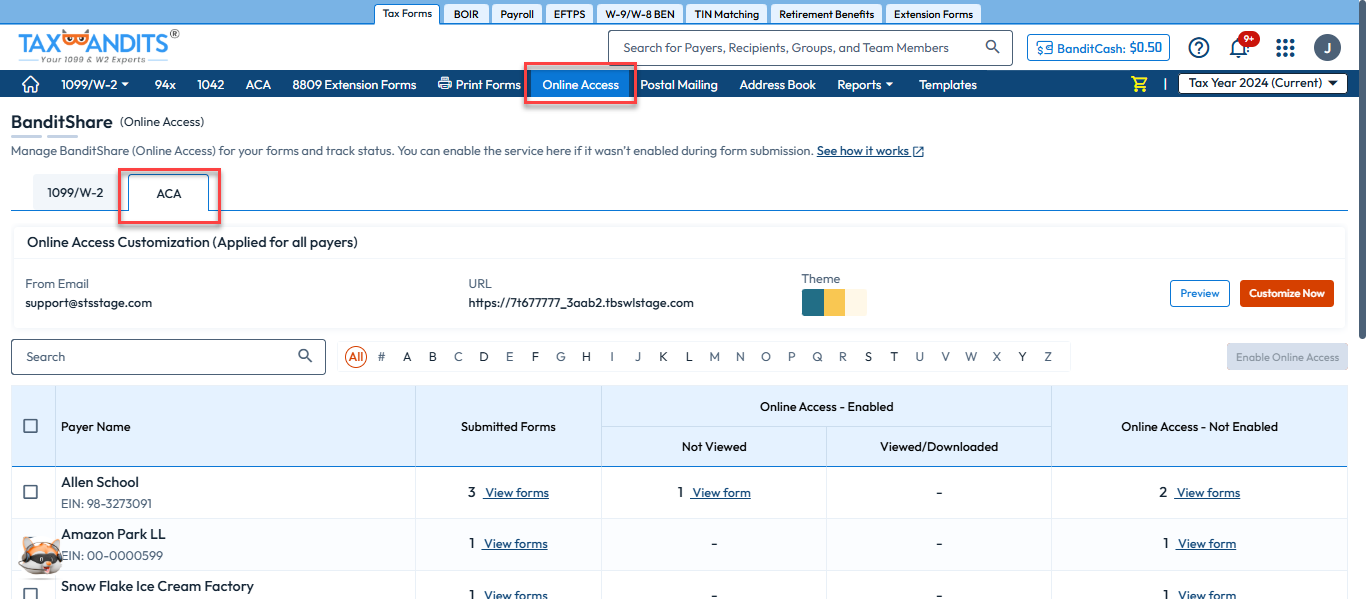Filter payers by letter M
Image resolution: width=1366 pixels, height=599 pixels.
714,357
